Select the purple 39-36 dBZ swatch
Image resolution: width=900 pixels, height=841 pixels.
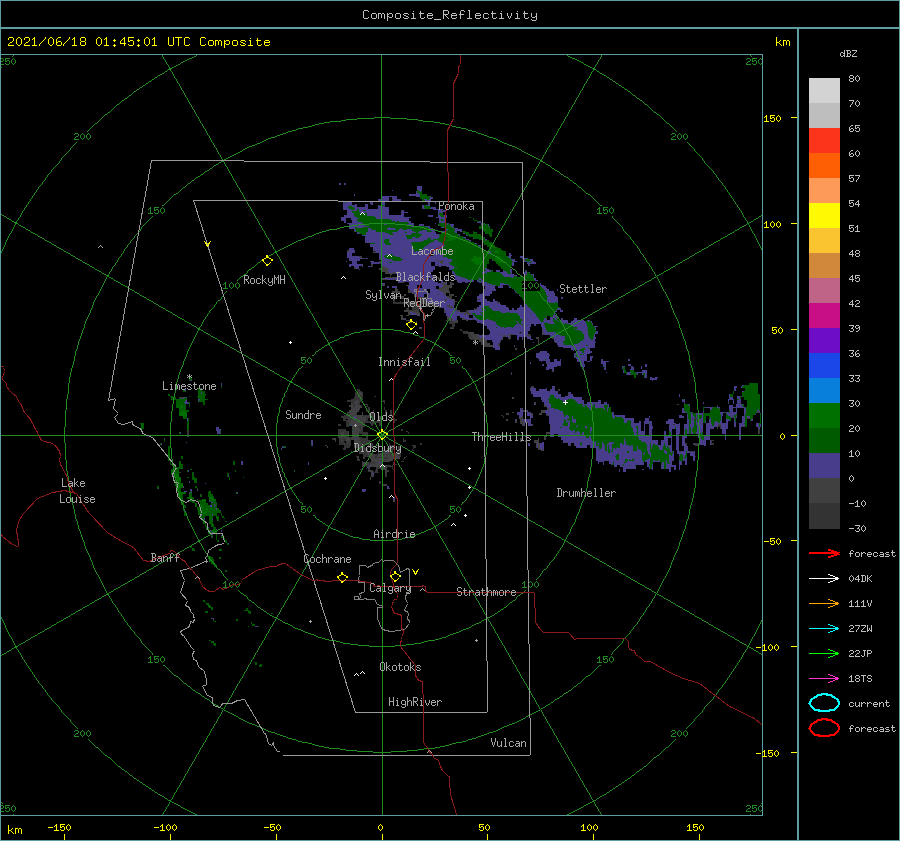point(824,340)
